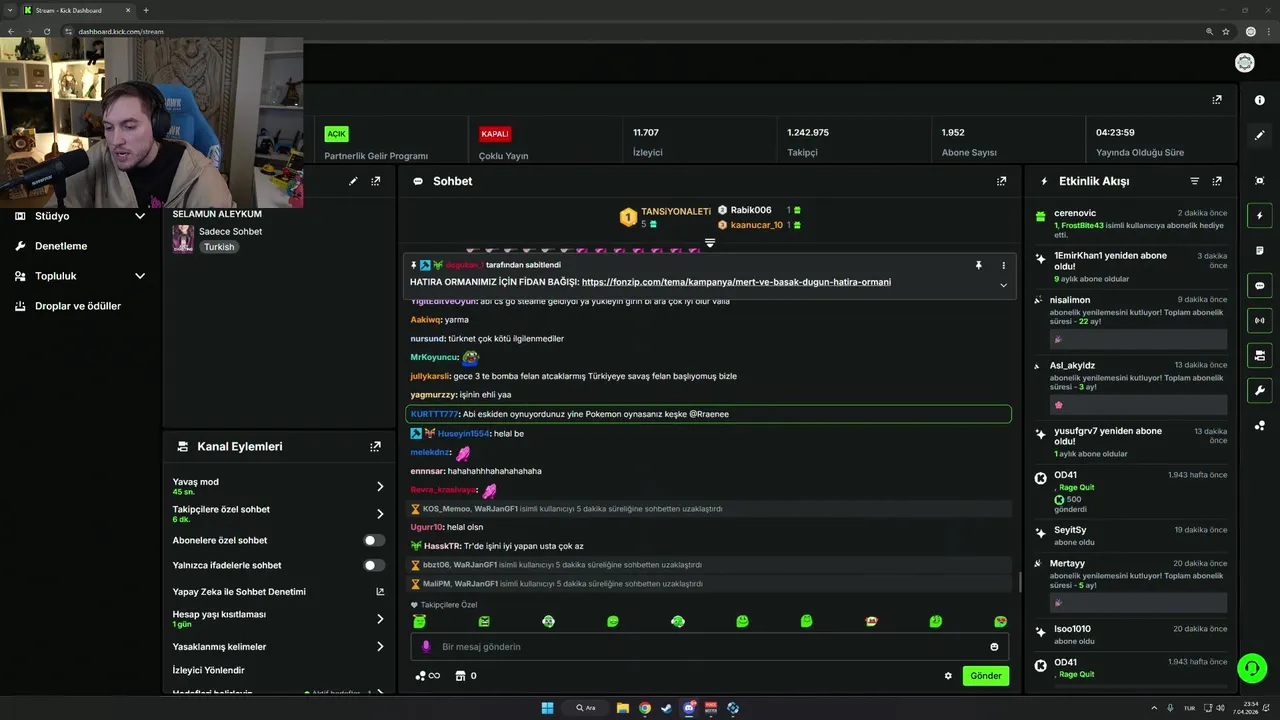
Task: Toggle Yalnızca ifadelerle sohbet switch
Action: pos(374,565)
